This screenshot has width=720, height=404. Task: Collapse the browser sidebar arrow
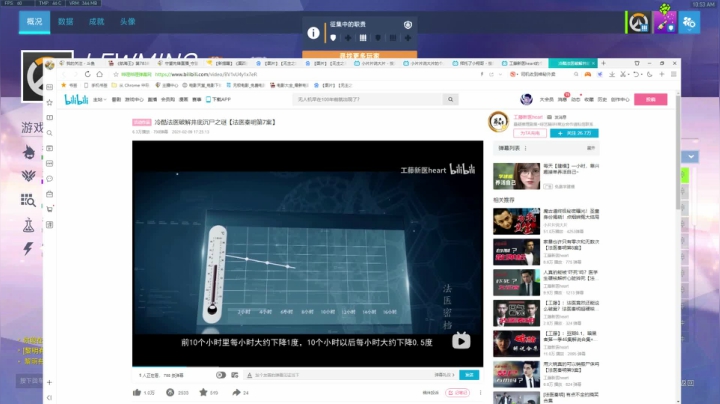click(50, 398)
